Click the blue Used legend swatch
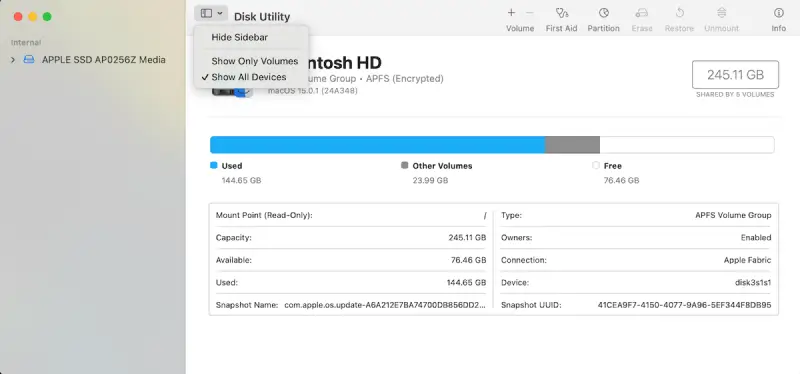 pos(214,165)
